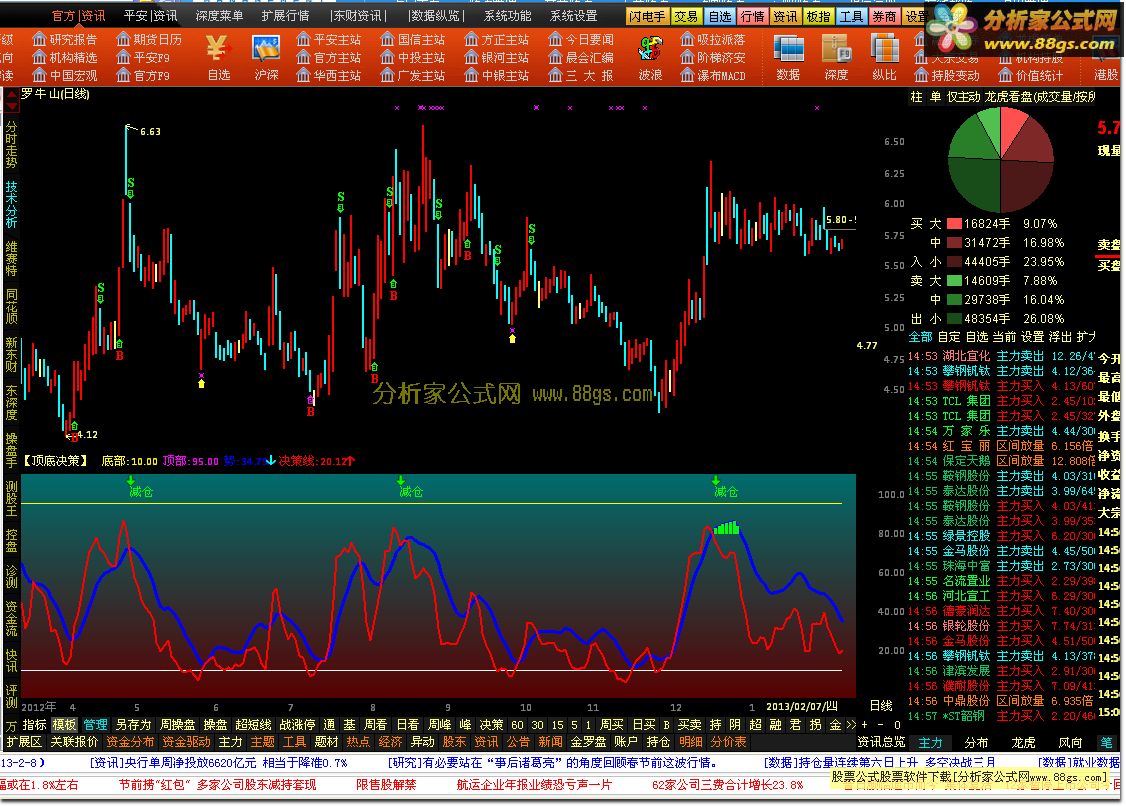The image size is (1126, 806).
Task: Toggle the 买卖 signal button
Action: [689, 725]
